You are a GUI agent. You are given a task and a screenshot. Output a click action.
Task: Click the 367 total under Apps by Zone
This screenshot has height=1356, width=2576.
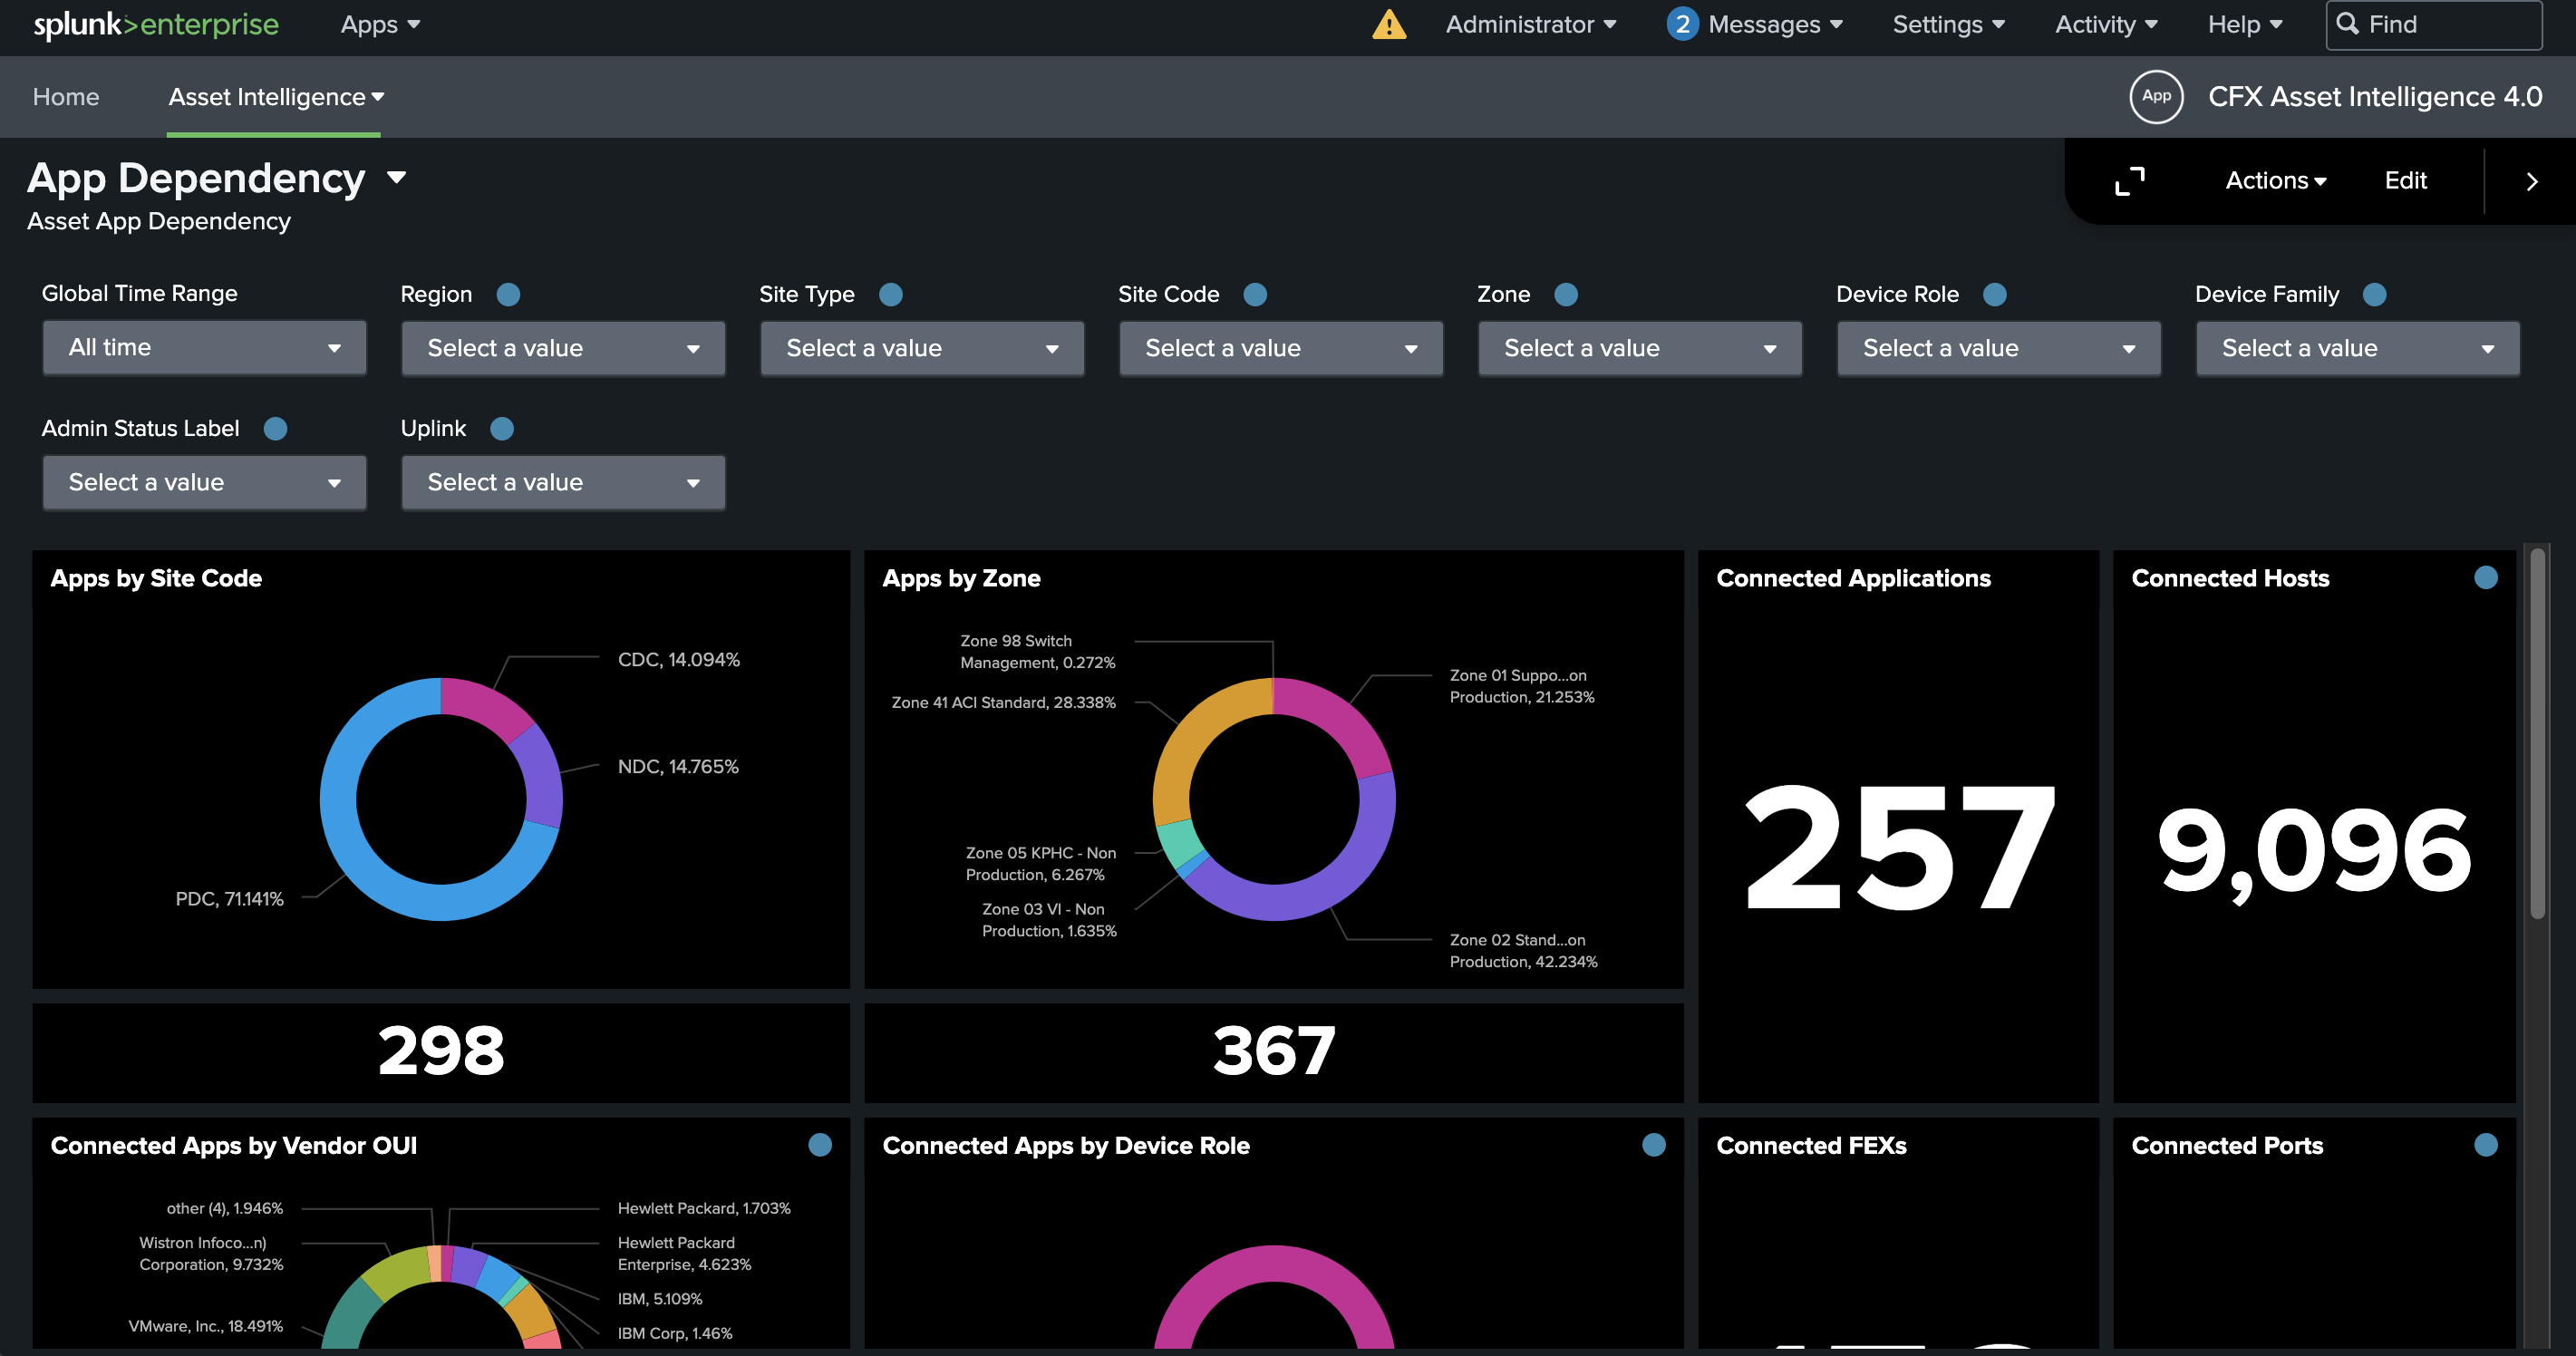click(x=1274, y=1051)
